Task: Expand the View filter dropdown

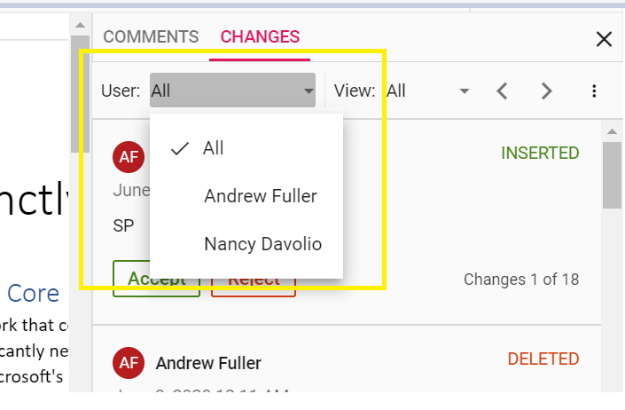Action: [427, 91]
